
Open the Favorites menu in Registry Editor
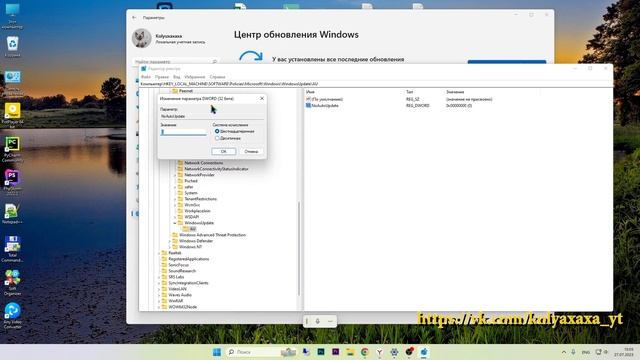point(195,77)
